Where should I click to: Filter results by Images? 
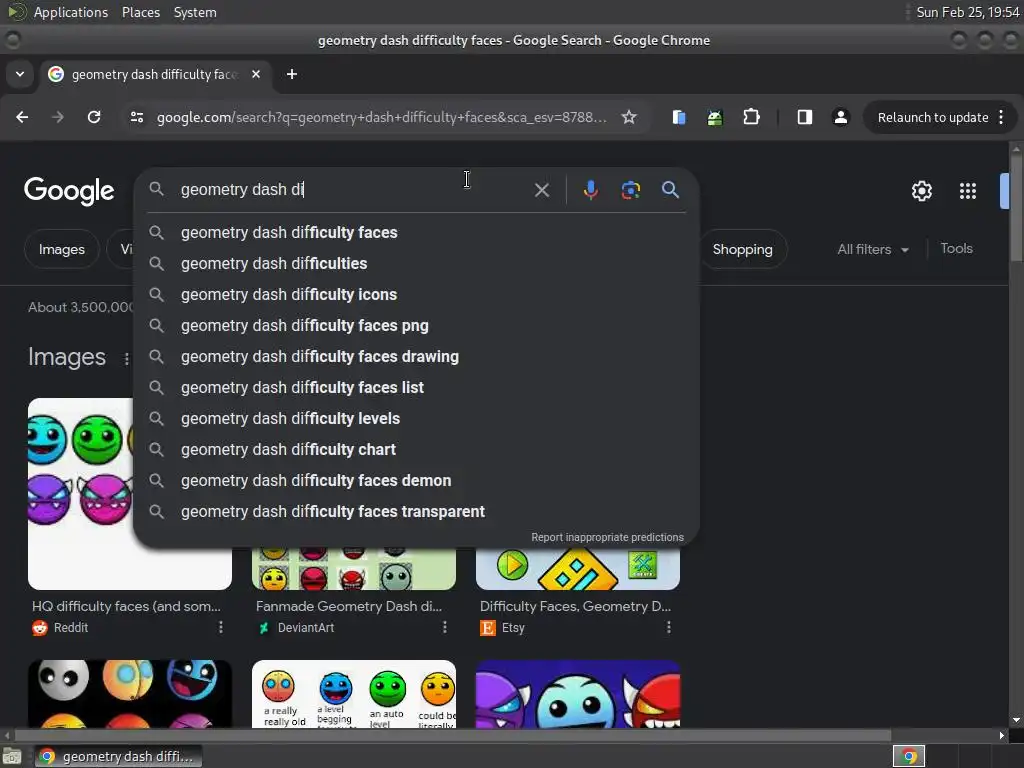click(x=61, y=249)
